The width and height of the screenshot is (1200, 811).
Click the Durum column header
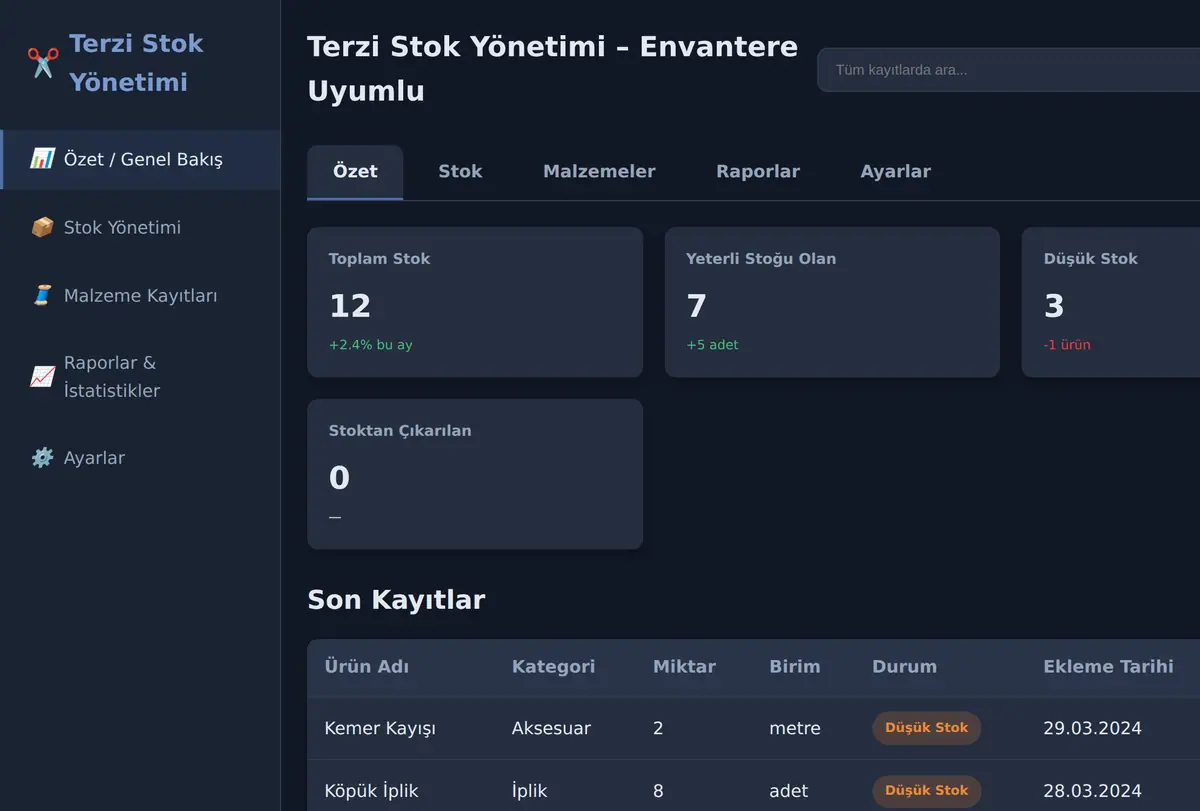tap(904, 667)
